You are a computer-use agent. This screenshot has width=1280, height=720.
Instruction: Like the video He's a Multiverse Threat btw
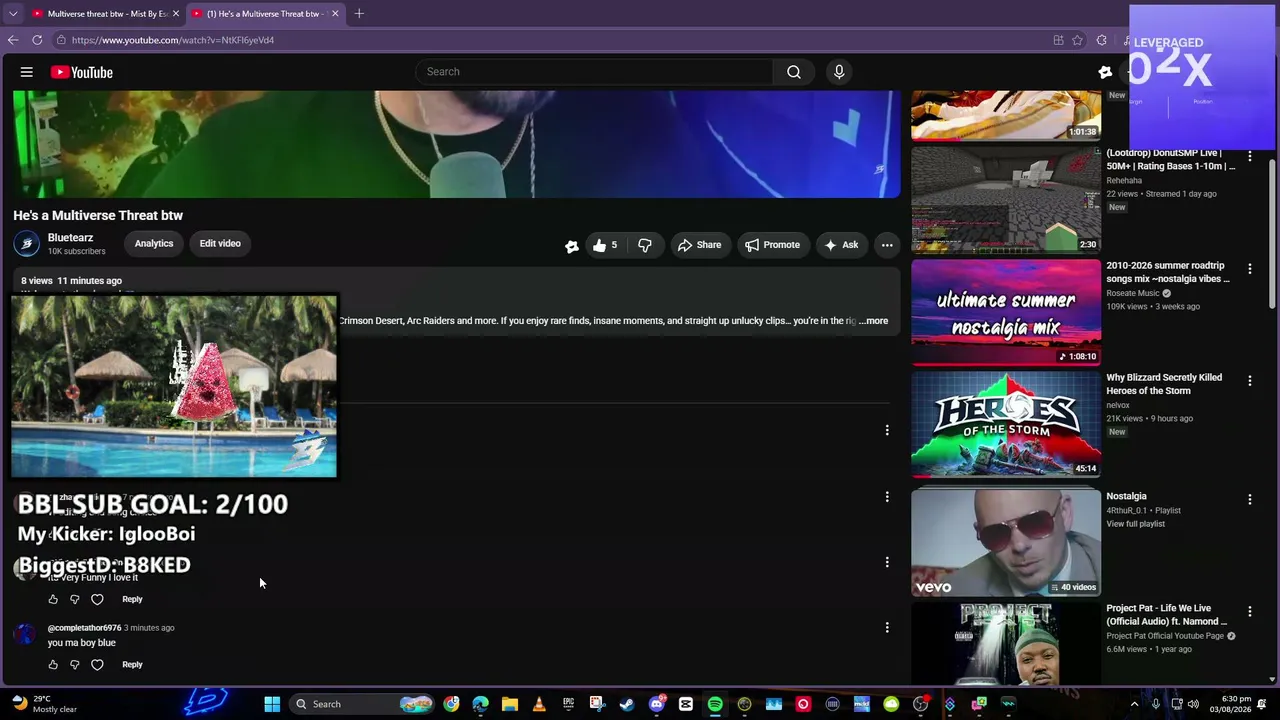(605, 245)
